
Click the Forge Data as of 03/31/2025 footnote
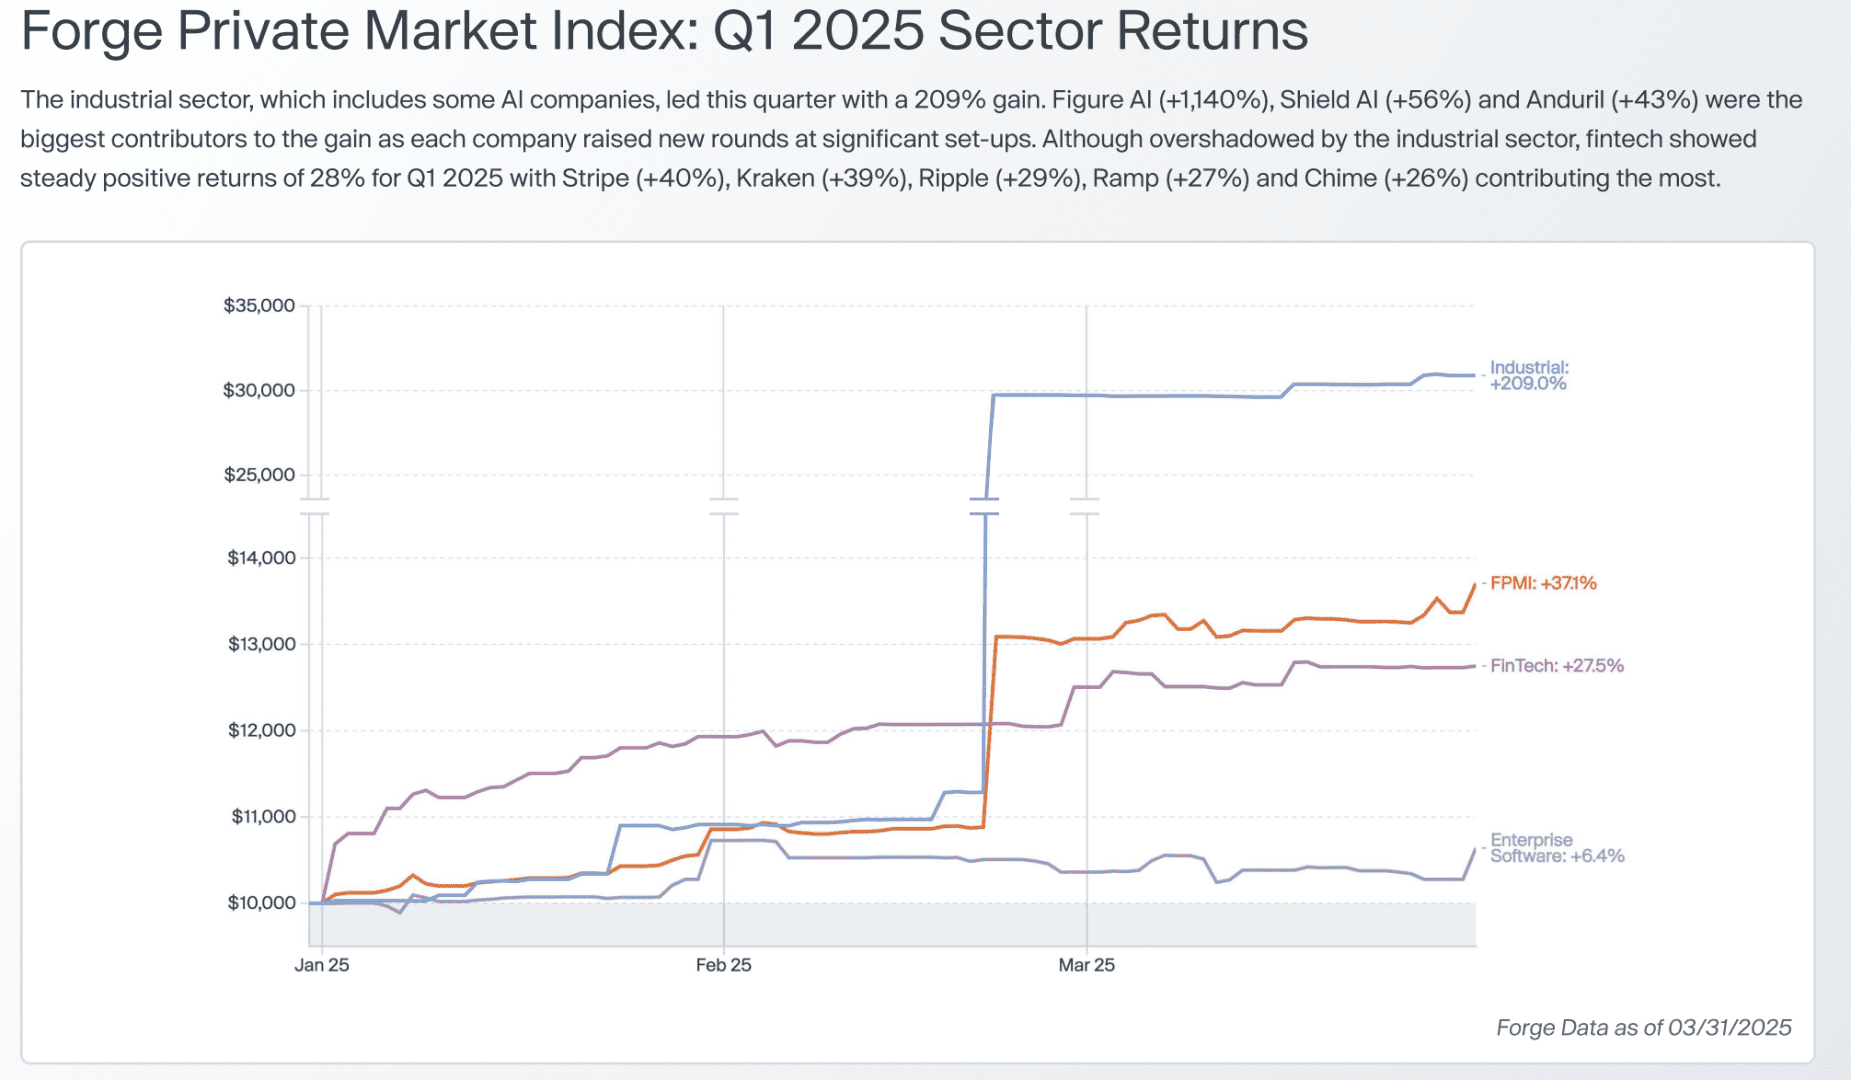click(1643, 1028)
